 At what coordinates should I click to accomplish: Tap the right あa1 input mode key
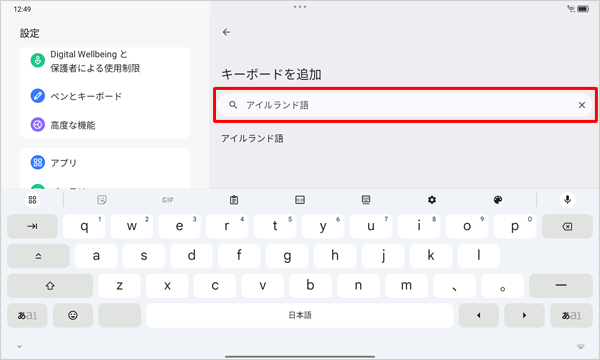[x=571, y=315]
